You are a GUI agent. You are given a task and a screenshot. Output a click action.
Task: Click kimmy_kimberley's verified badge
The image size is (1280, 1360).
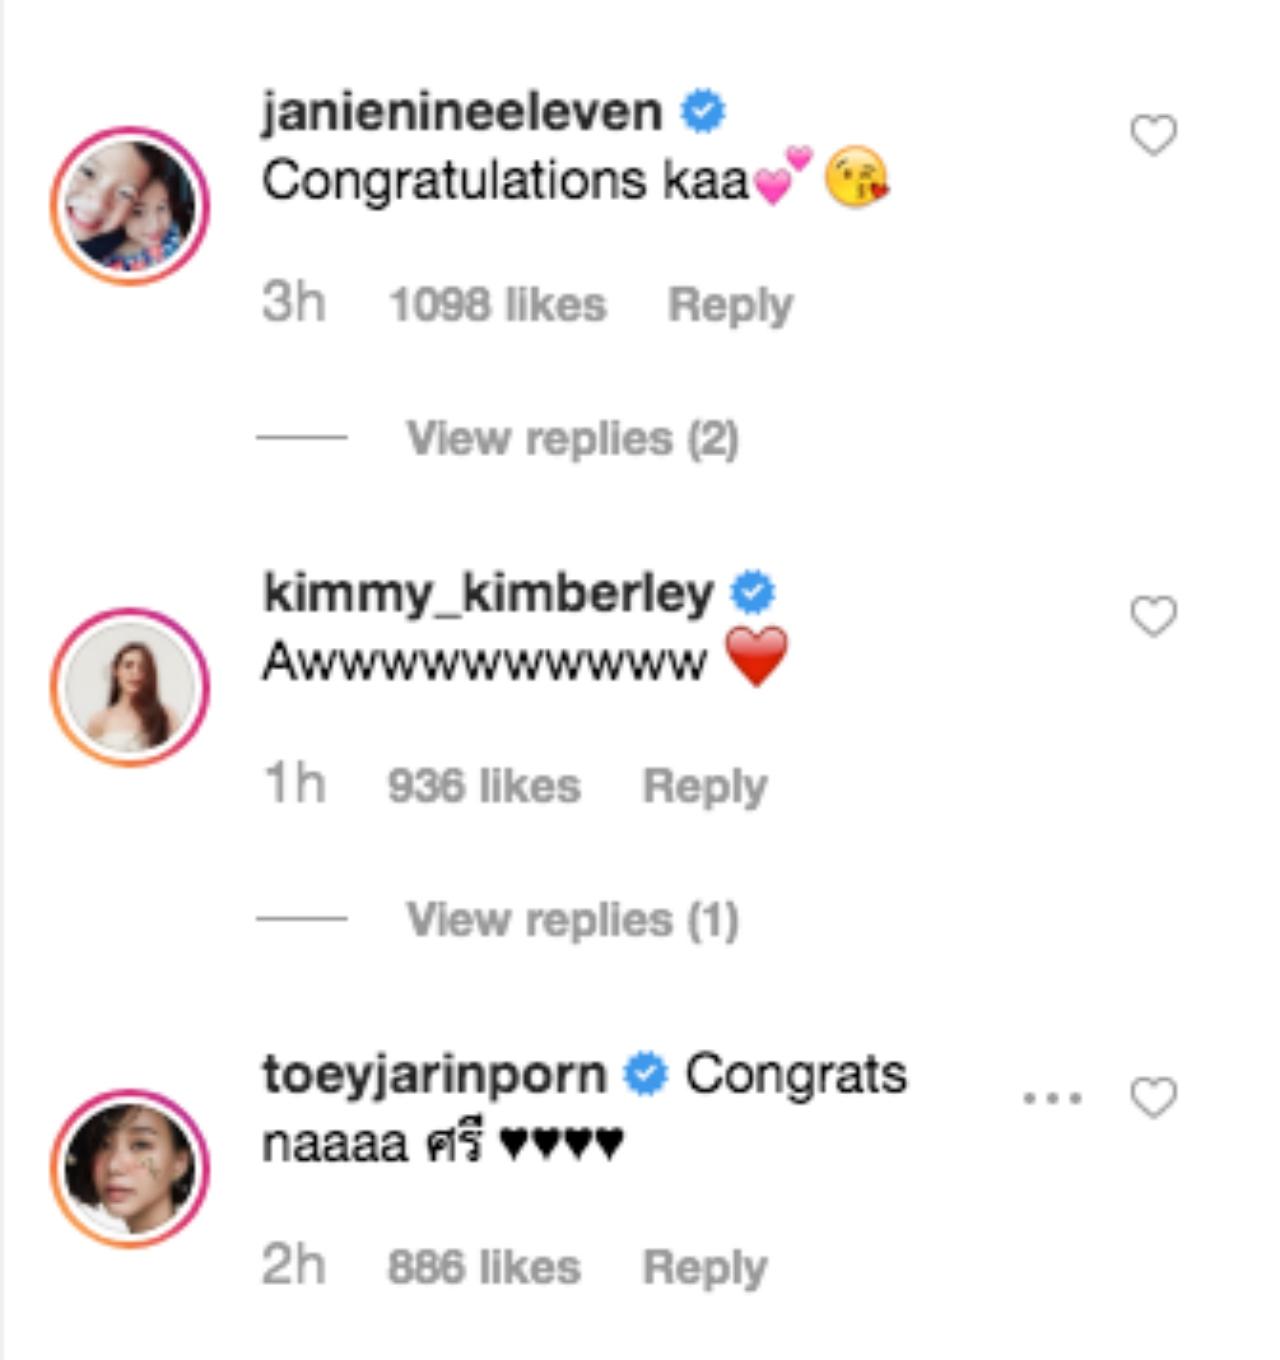753,593
